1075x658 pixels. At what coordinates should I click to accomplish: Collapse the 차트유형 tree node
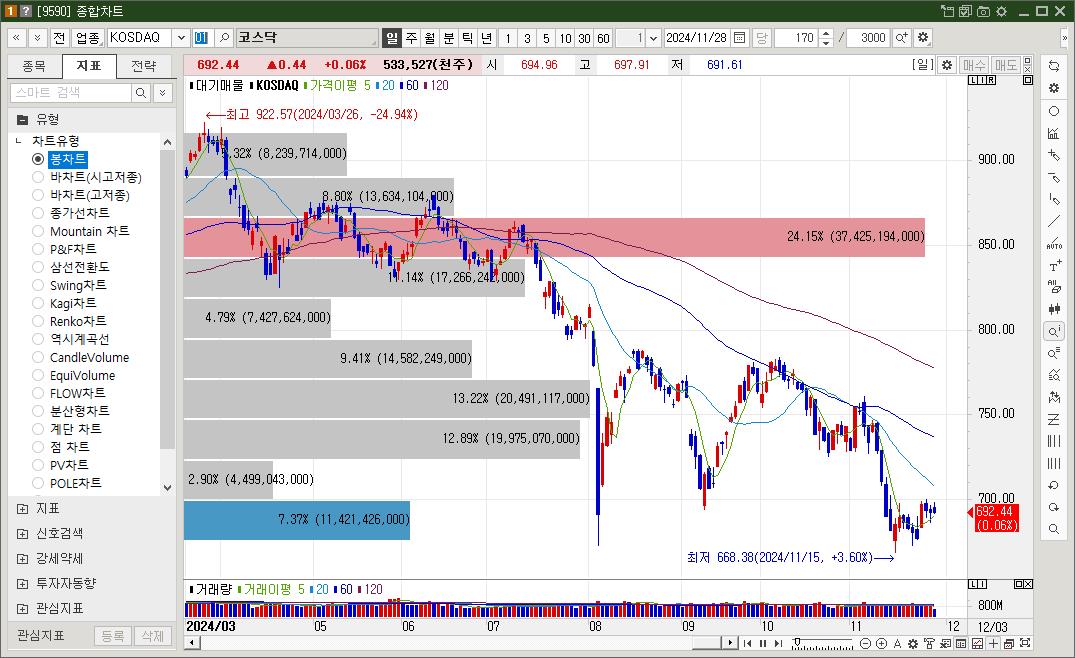[19, 141]
